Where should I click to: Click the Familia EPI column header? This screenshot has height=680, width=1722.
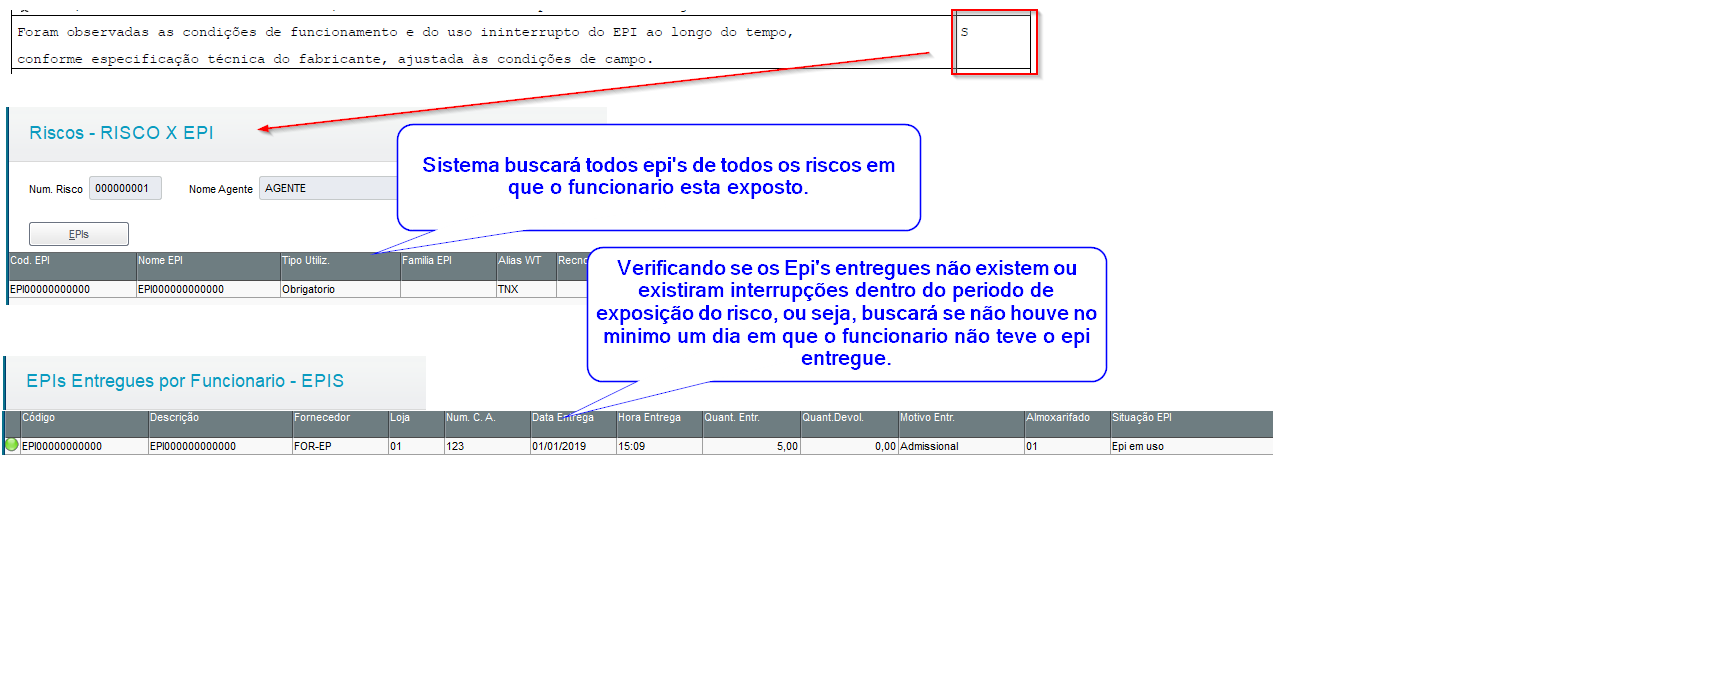[x=448, y=266]
